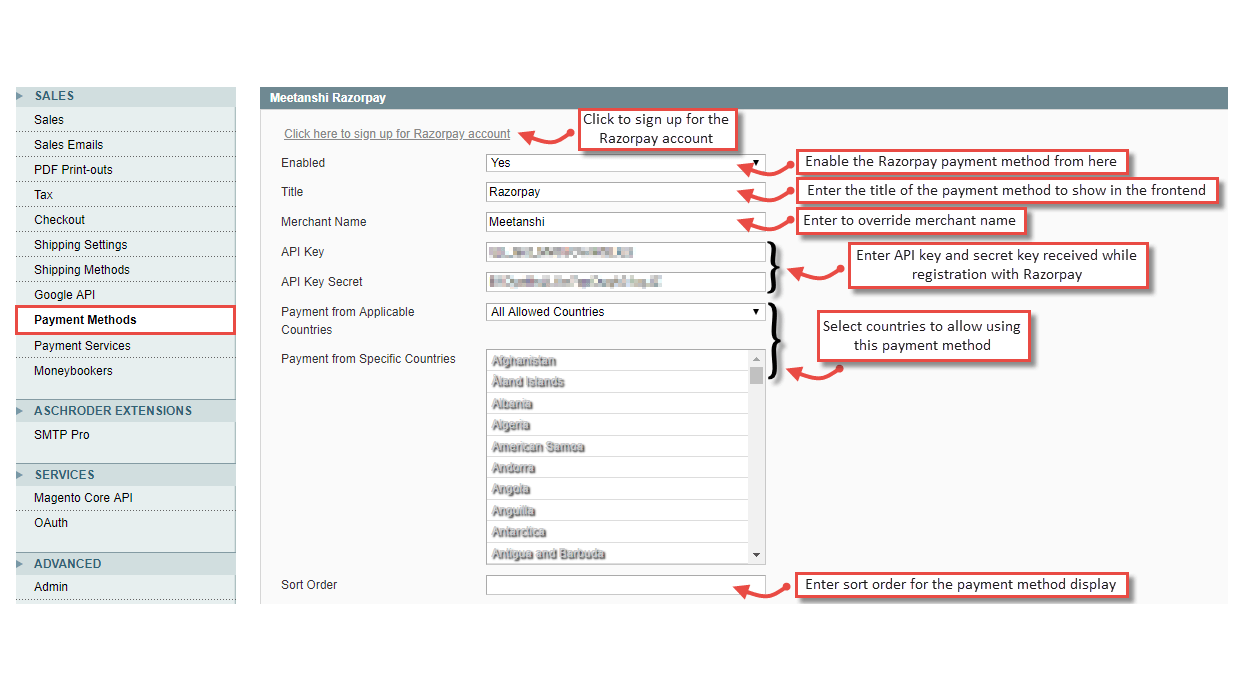Click the Razorpay account sign up link
Viewport: 1239px width, 690px height.
[x=397, y=134]
